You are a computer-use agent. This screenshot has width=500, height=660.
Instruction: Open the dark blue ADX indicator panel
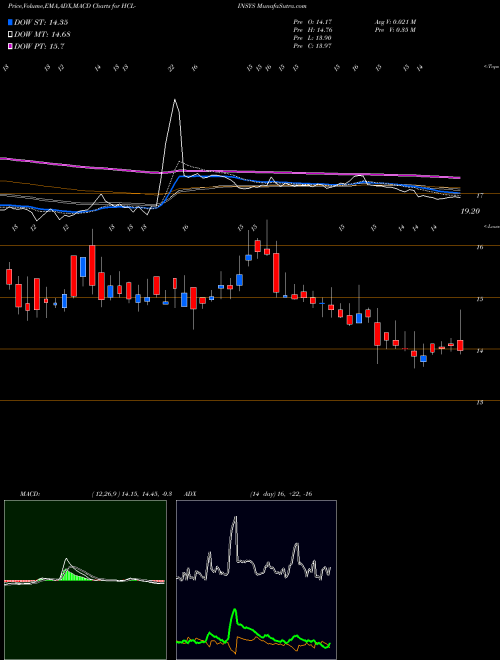click(x=256, y=580)
